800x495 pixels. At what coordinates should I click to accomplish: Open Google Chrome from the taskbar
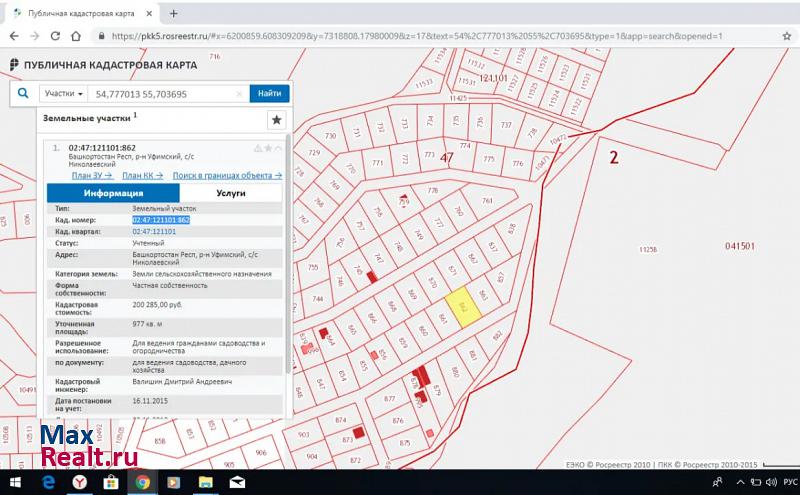click(x=142, y=482)
